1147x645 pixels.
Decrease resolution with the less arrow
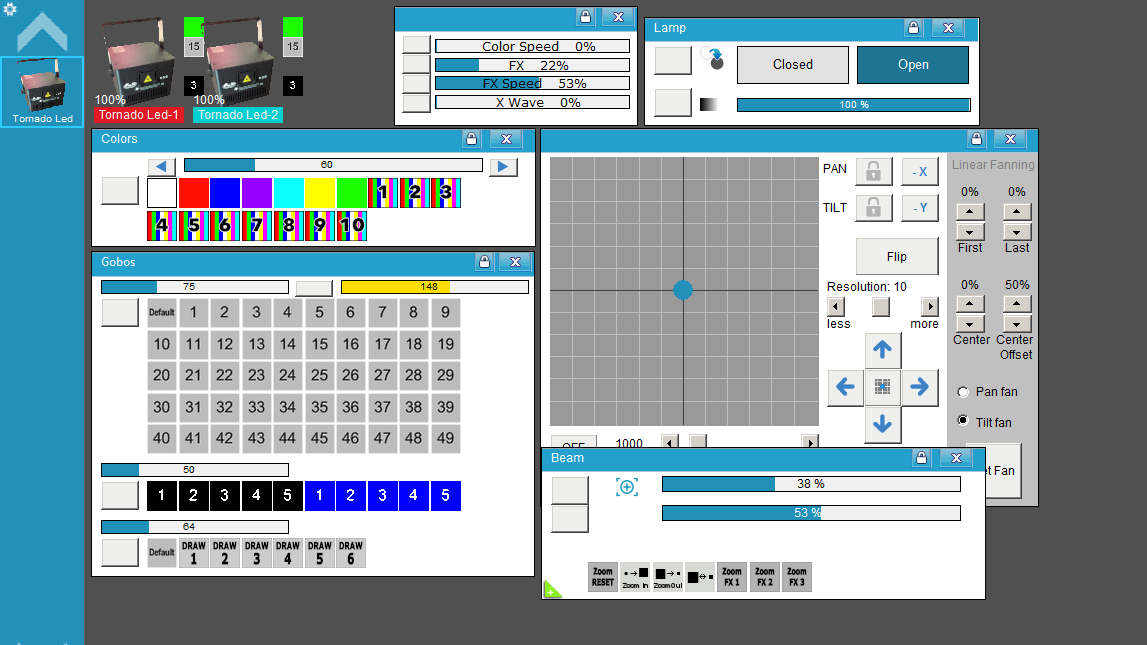[x=835, y=306]
